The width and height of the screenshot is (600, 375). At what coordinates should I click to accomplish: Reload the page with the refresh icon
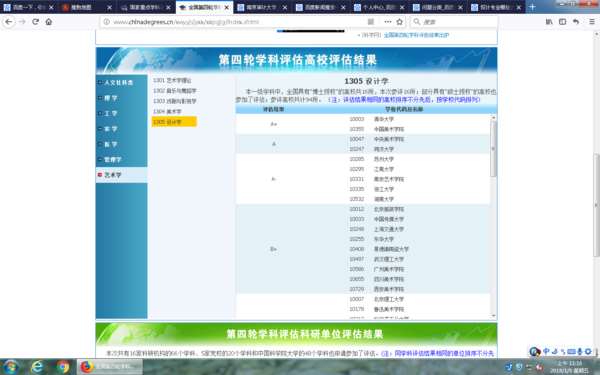(x=36, y=22)
